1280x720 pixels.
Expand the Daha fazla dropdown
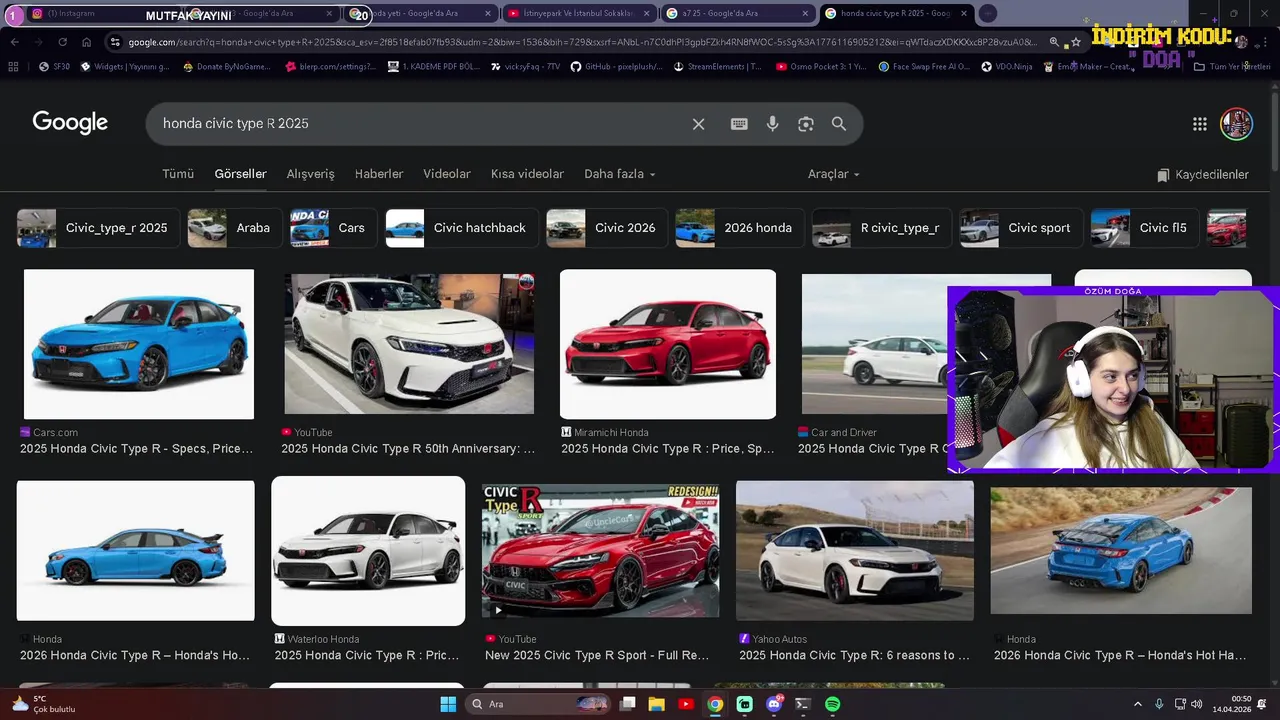[x=620, y=174]
